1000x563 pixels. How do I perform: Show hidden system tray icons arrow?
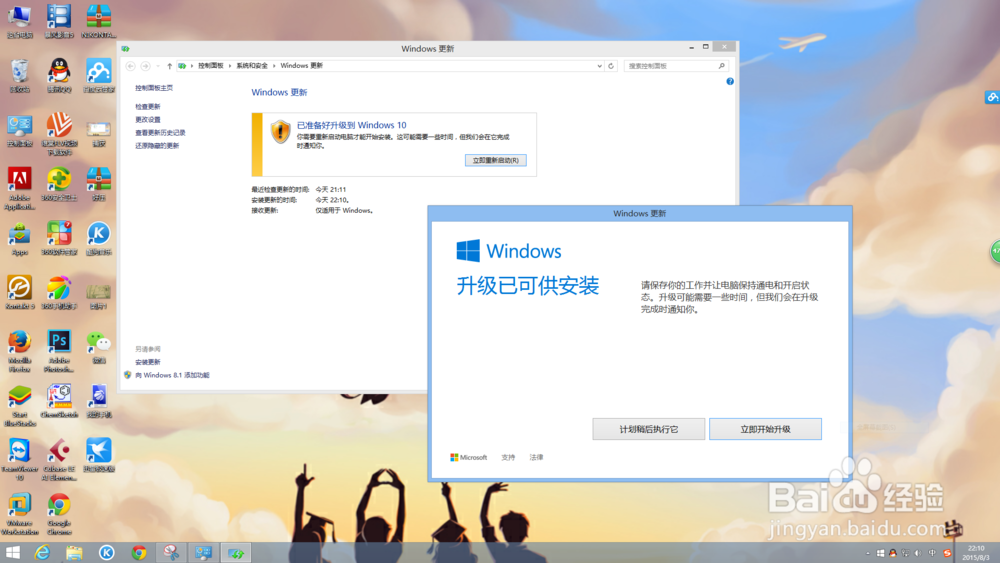click(x=867, y=553)
